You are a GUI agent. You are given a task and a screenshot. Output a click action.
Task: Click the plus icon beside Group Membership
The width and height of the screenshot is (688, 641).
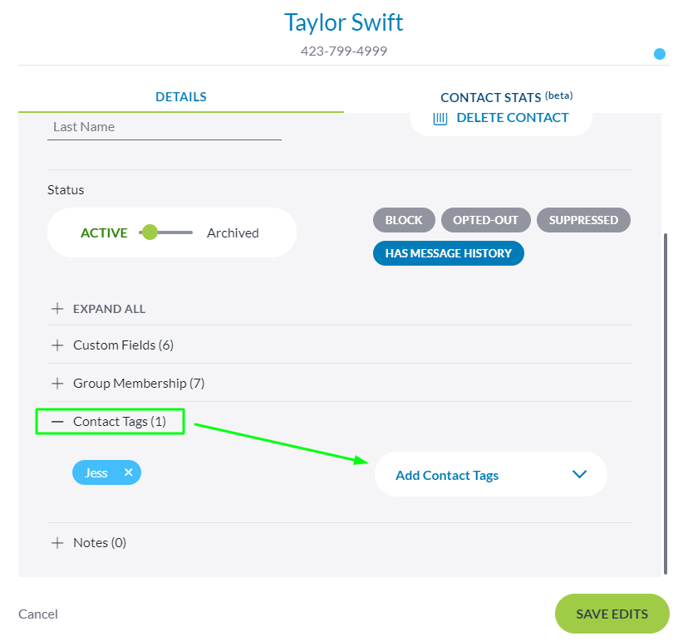(x=57, y=383)
